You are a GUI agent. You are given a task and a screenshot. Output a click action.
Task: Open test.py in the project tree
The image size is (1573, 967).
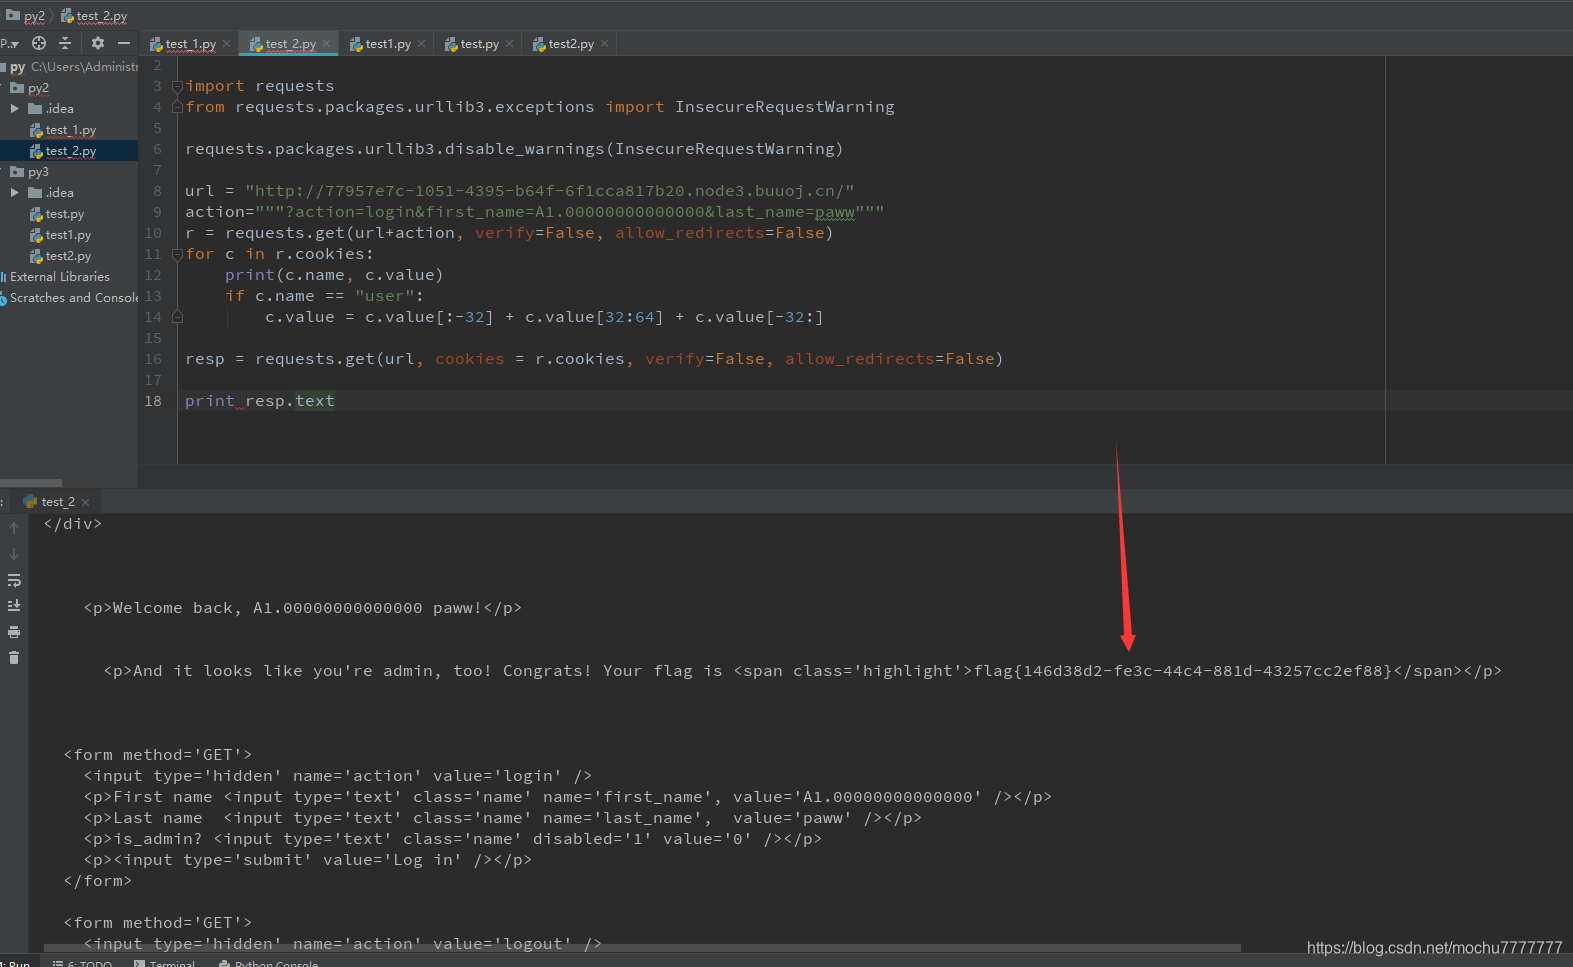point(64,214)
